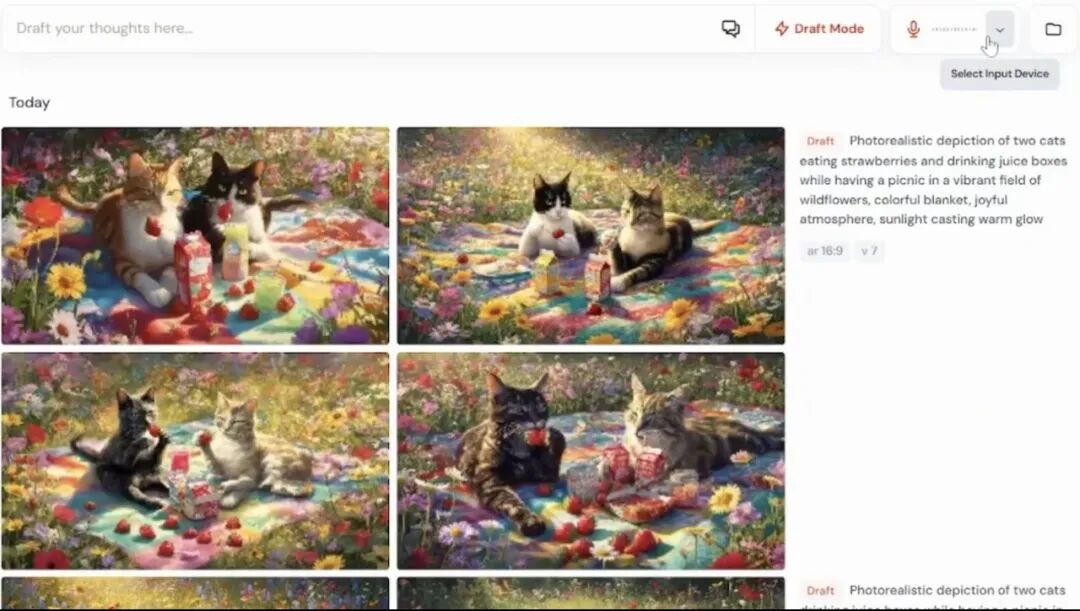
Task: Open top-left cats picnic thumbnail
Action: click(x=195, y=236)
